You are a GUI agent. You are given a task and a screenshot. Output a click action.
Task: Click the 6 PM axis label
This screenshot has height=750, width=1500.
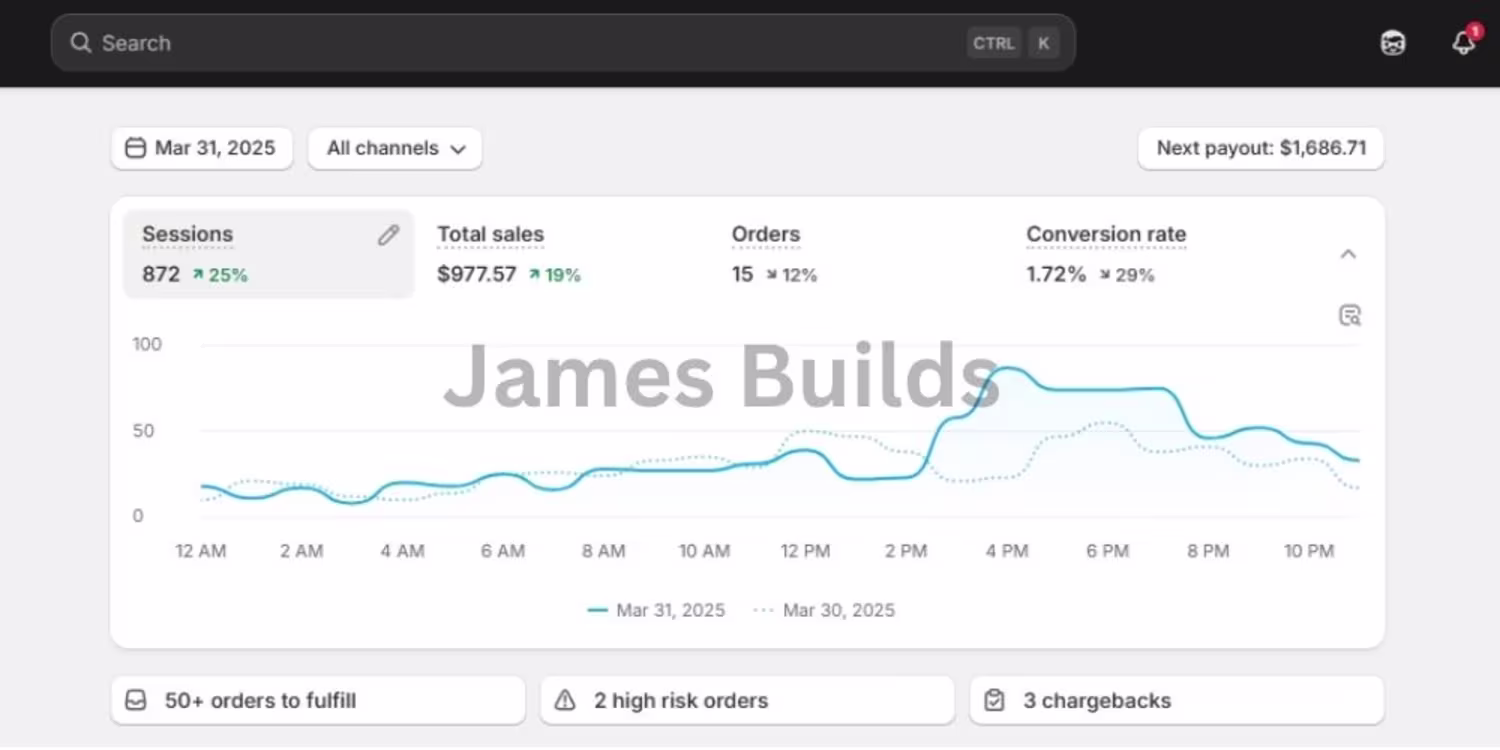coord(1108,551)
